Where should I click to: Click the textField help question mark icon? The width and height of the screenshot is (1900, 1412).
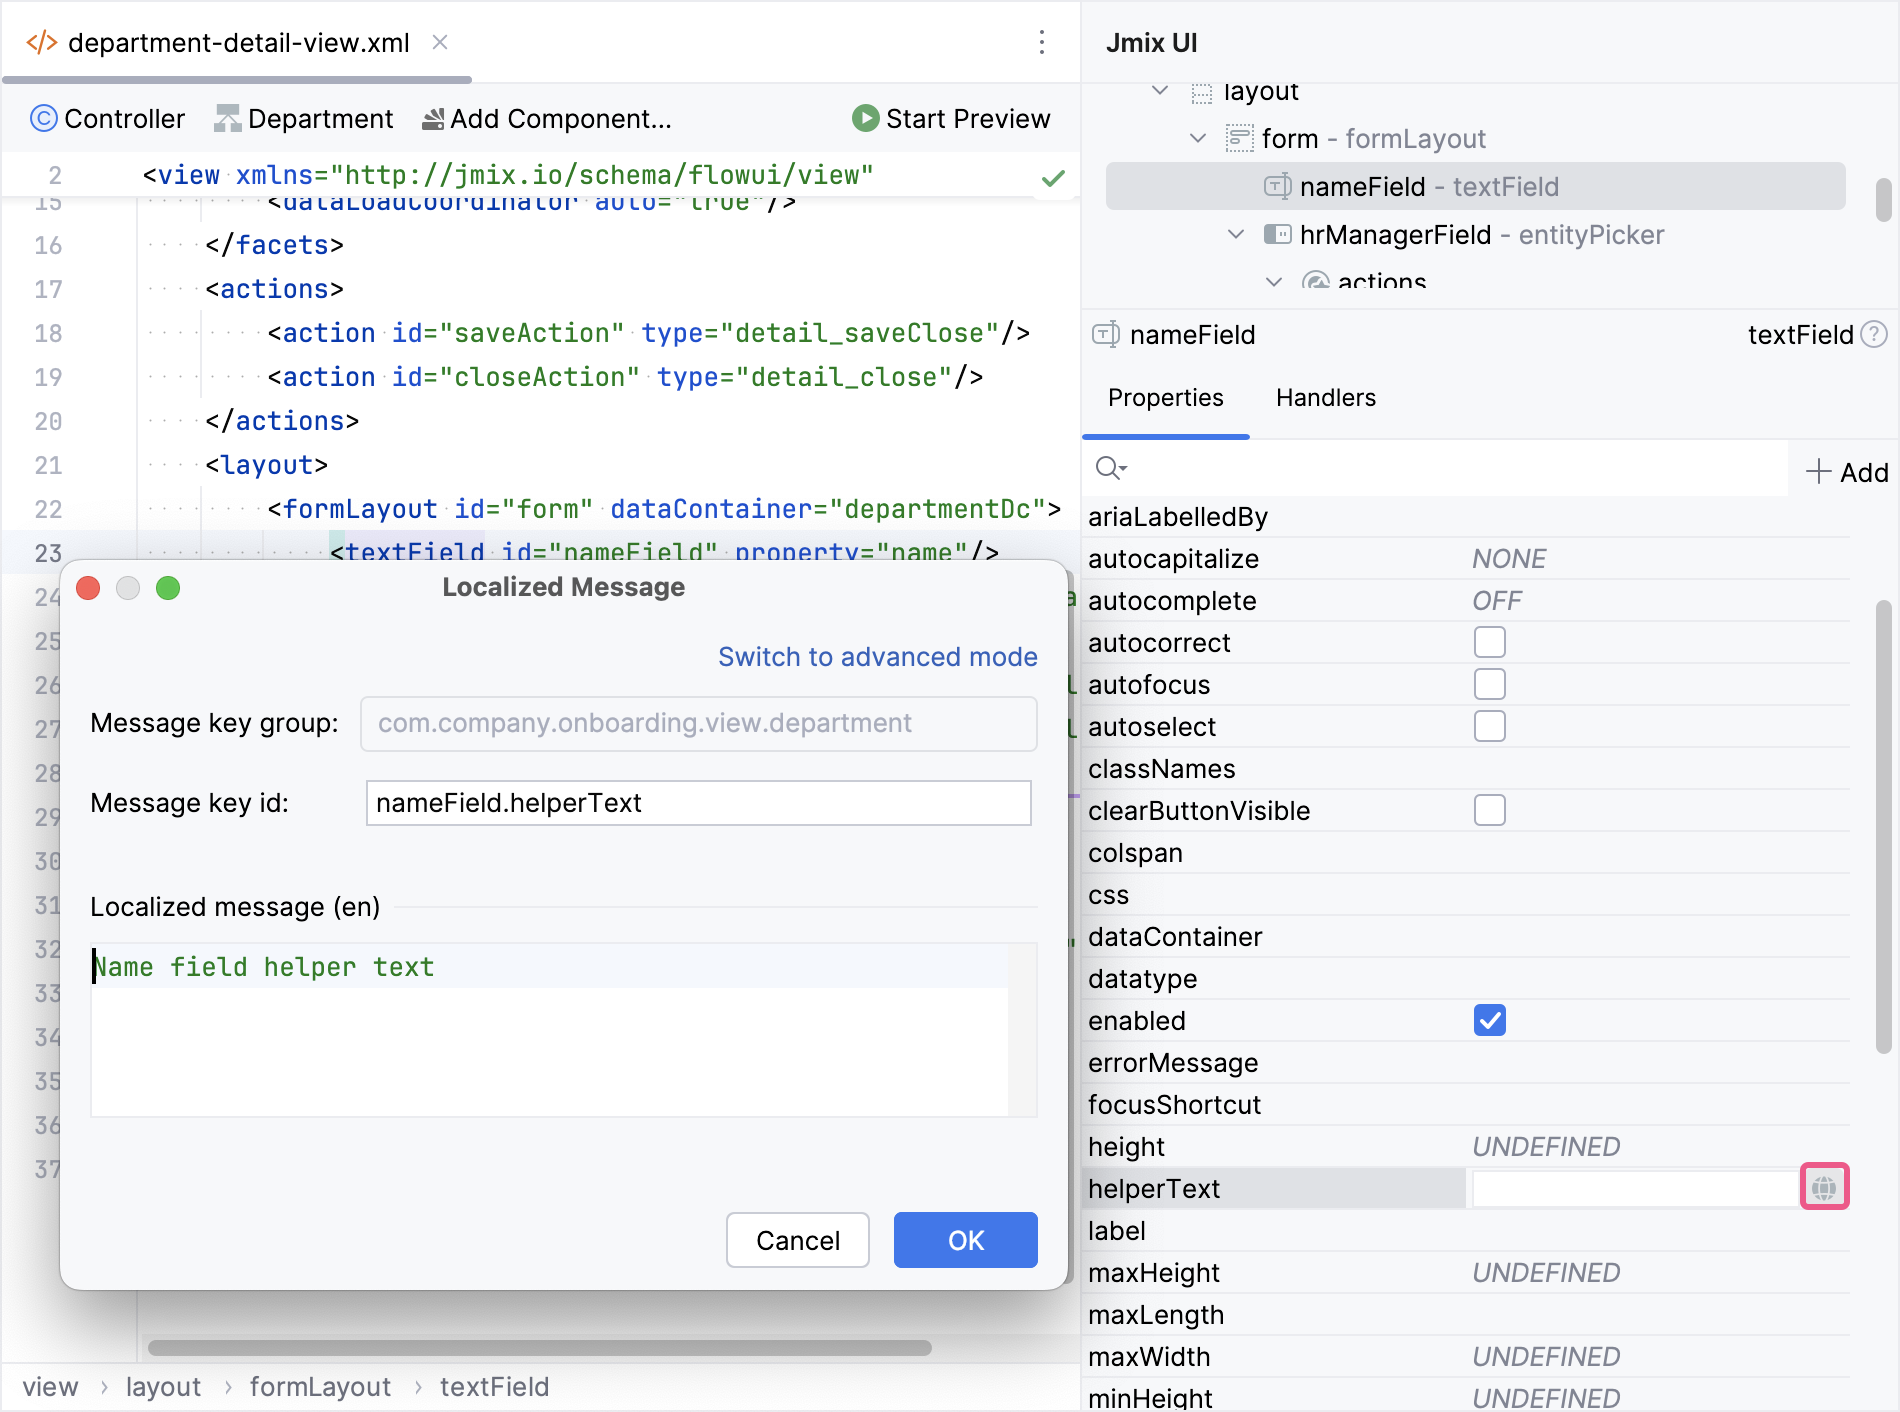pyautogui.click(x=1873, y=335)
